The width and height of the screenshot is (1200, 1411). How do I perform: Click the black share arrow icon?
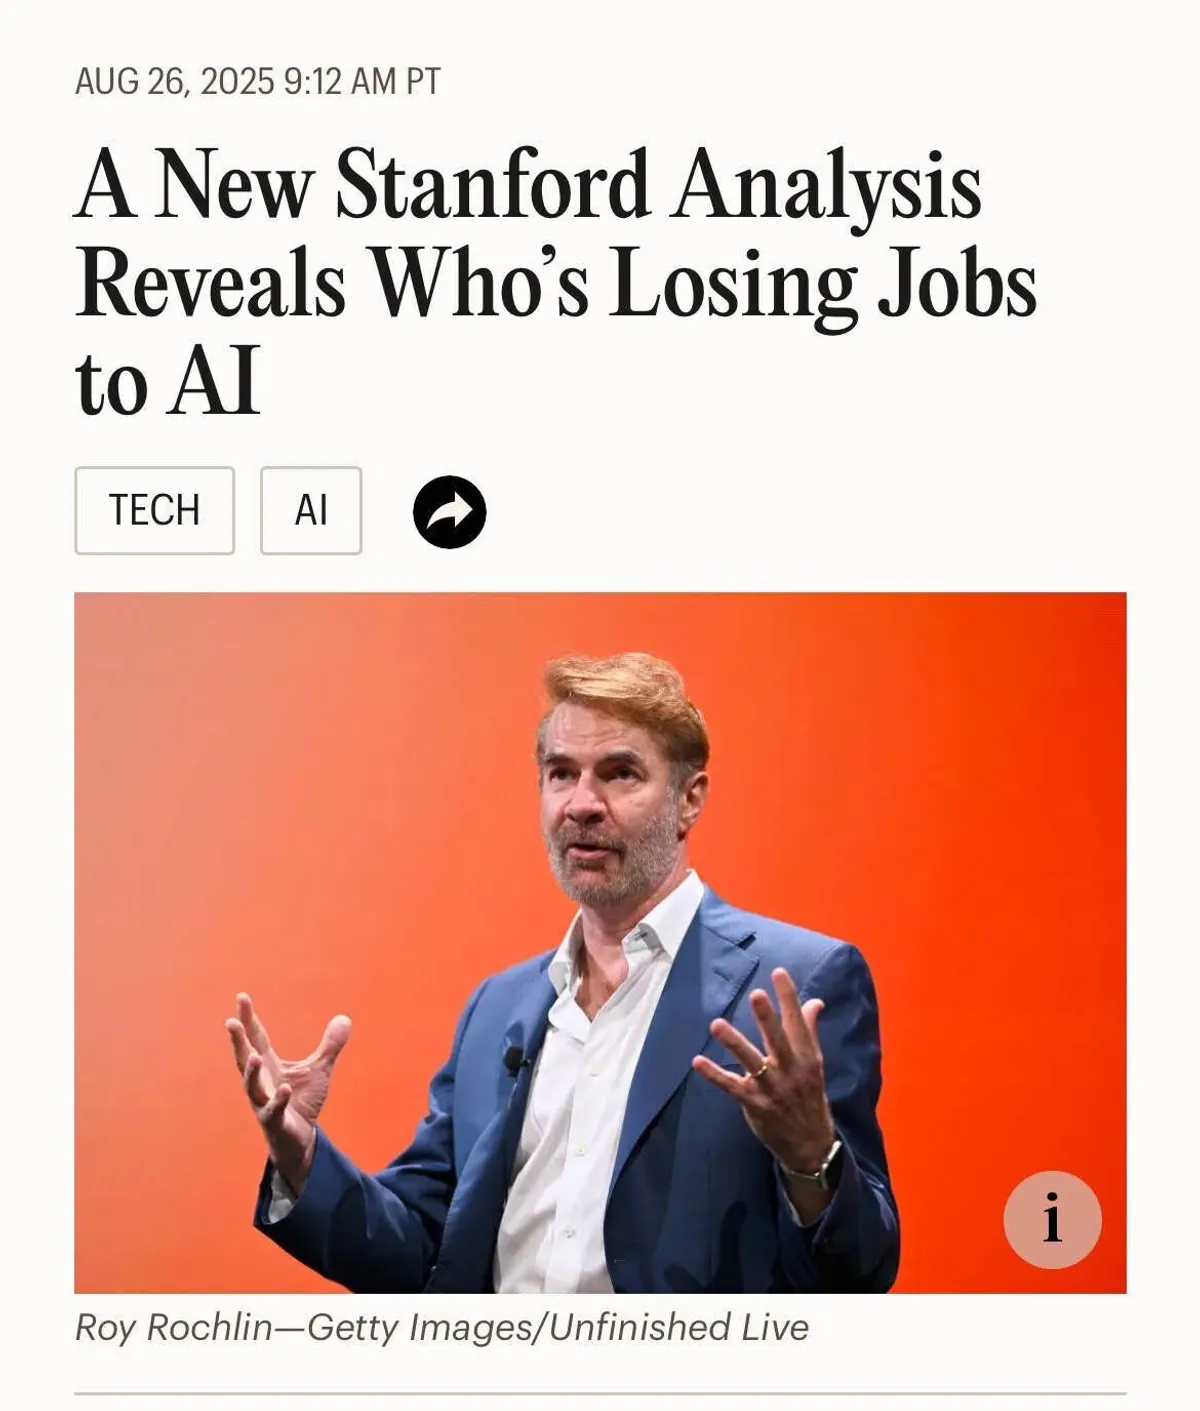[x=450, y=512]
